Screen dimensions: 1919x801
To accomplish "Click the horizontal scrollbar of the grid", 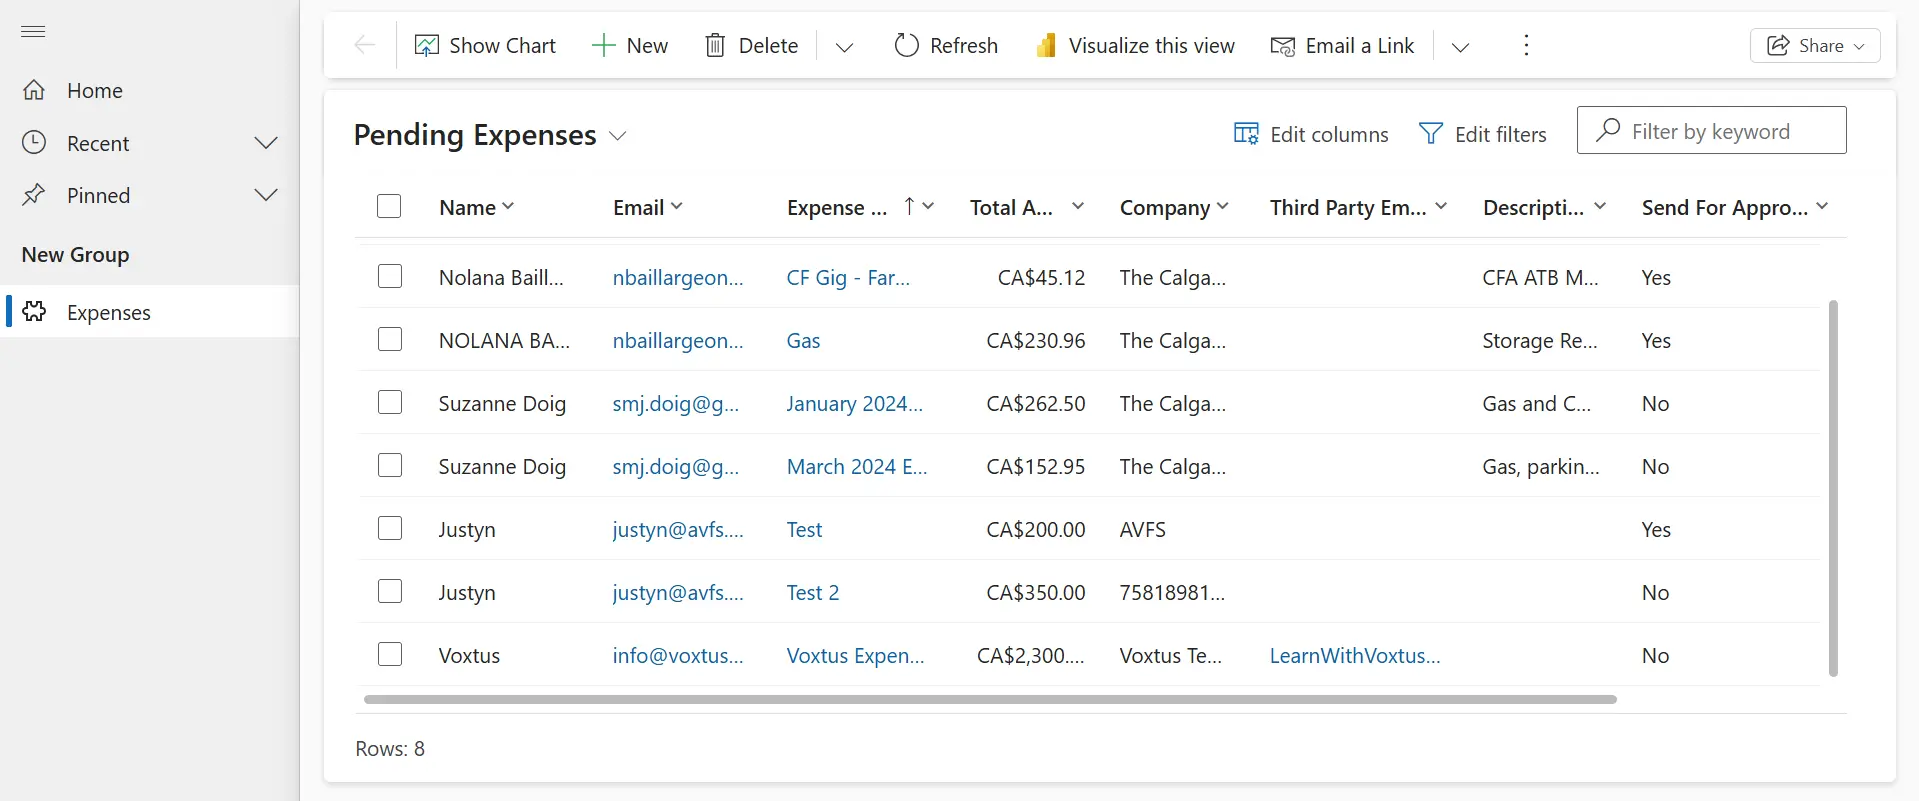I will coord(990,699).
